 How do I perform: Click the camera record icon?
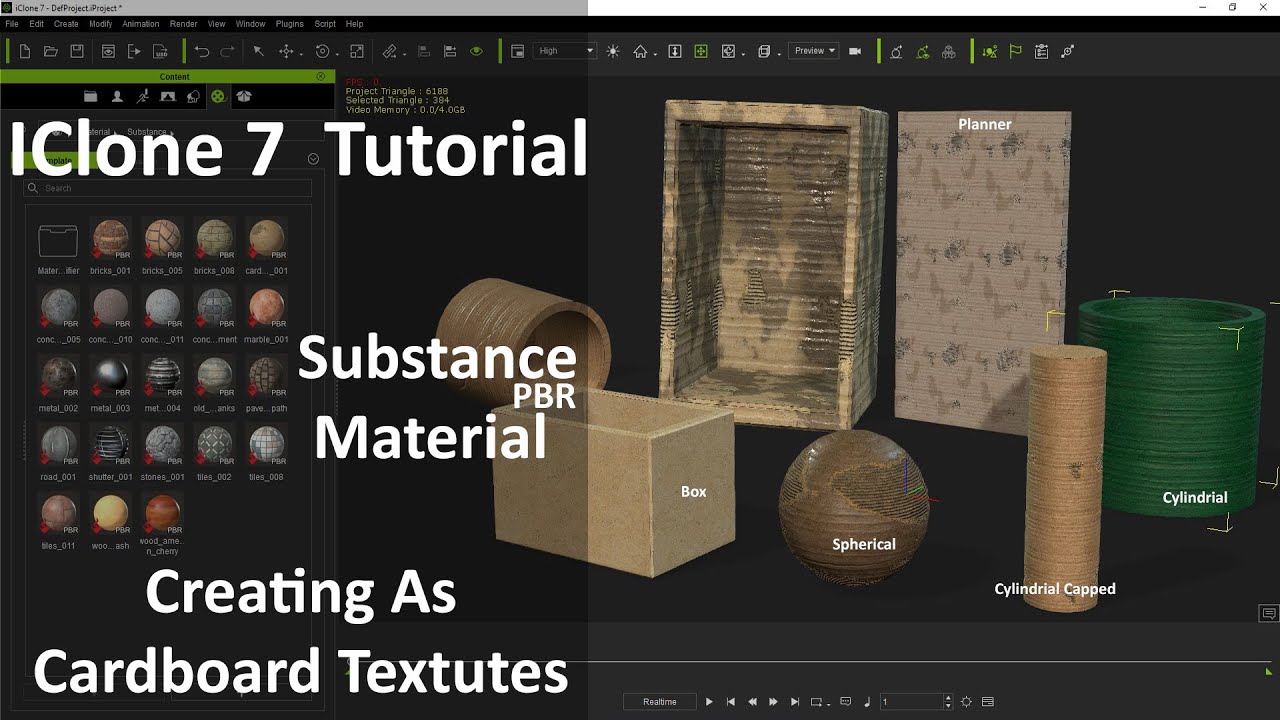(x=855, y=51)
